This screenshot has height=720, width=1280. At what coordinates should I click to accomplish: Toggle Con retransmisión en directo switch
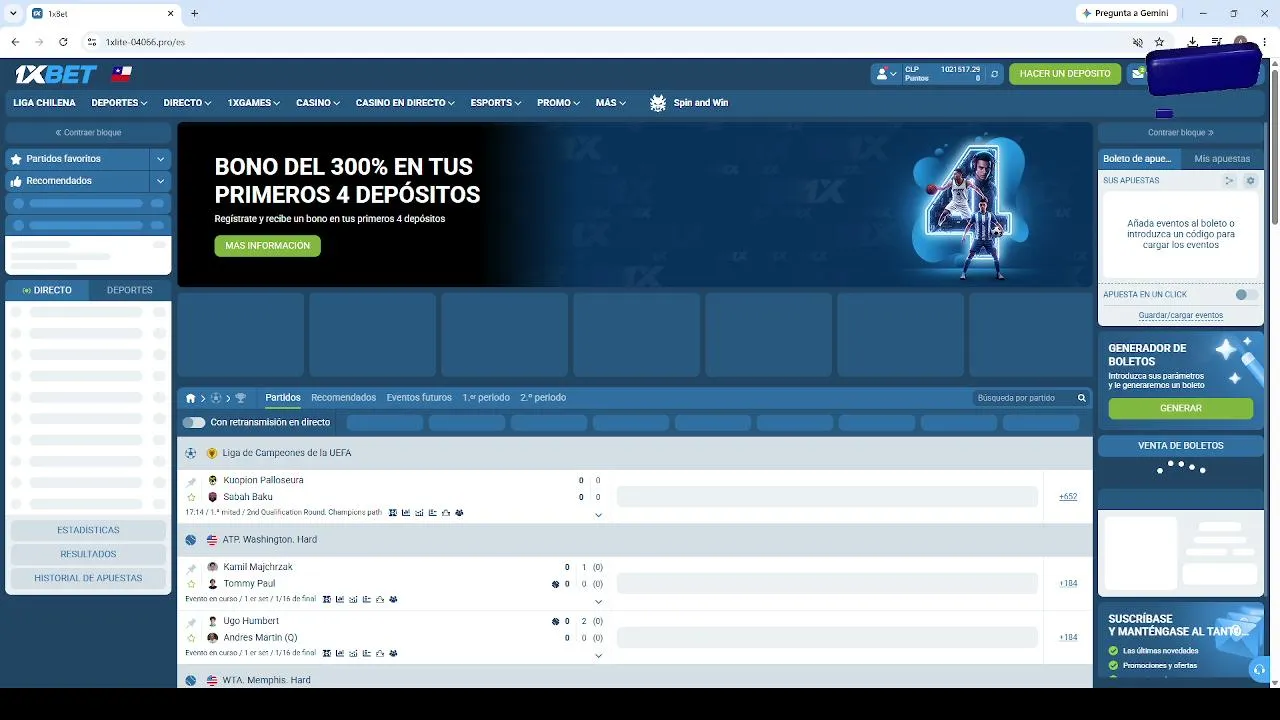(x=194, y=423)
